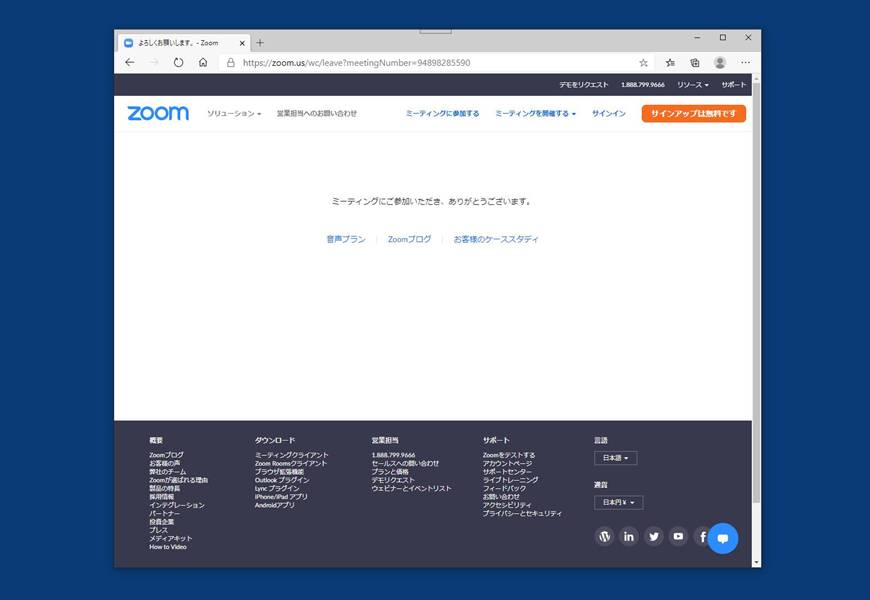870x600 pixels.
Task: Expand the リソース dropdown in top bar
Action: click(692, 85)
